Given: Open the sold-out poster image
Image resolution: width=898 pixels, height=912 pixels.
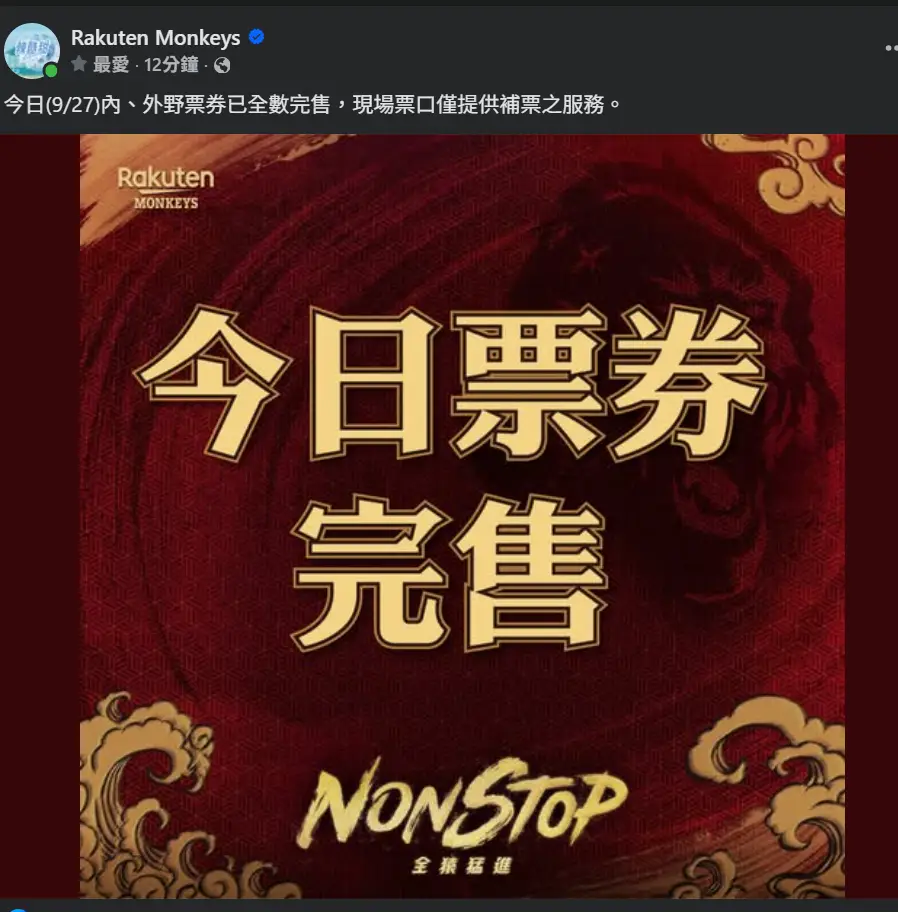Looking at the screenshot, I should click(462, 516).
